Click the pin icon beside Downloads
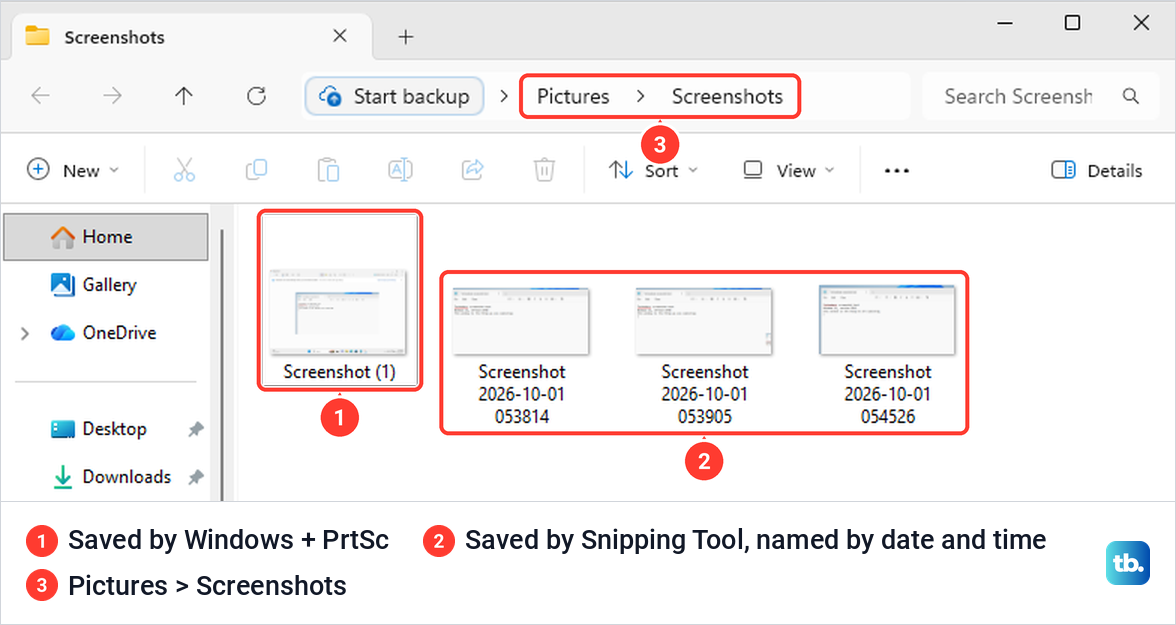The image size is (1176, 625). click(x=195, y=477)
